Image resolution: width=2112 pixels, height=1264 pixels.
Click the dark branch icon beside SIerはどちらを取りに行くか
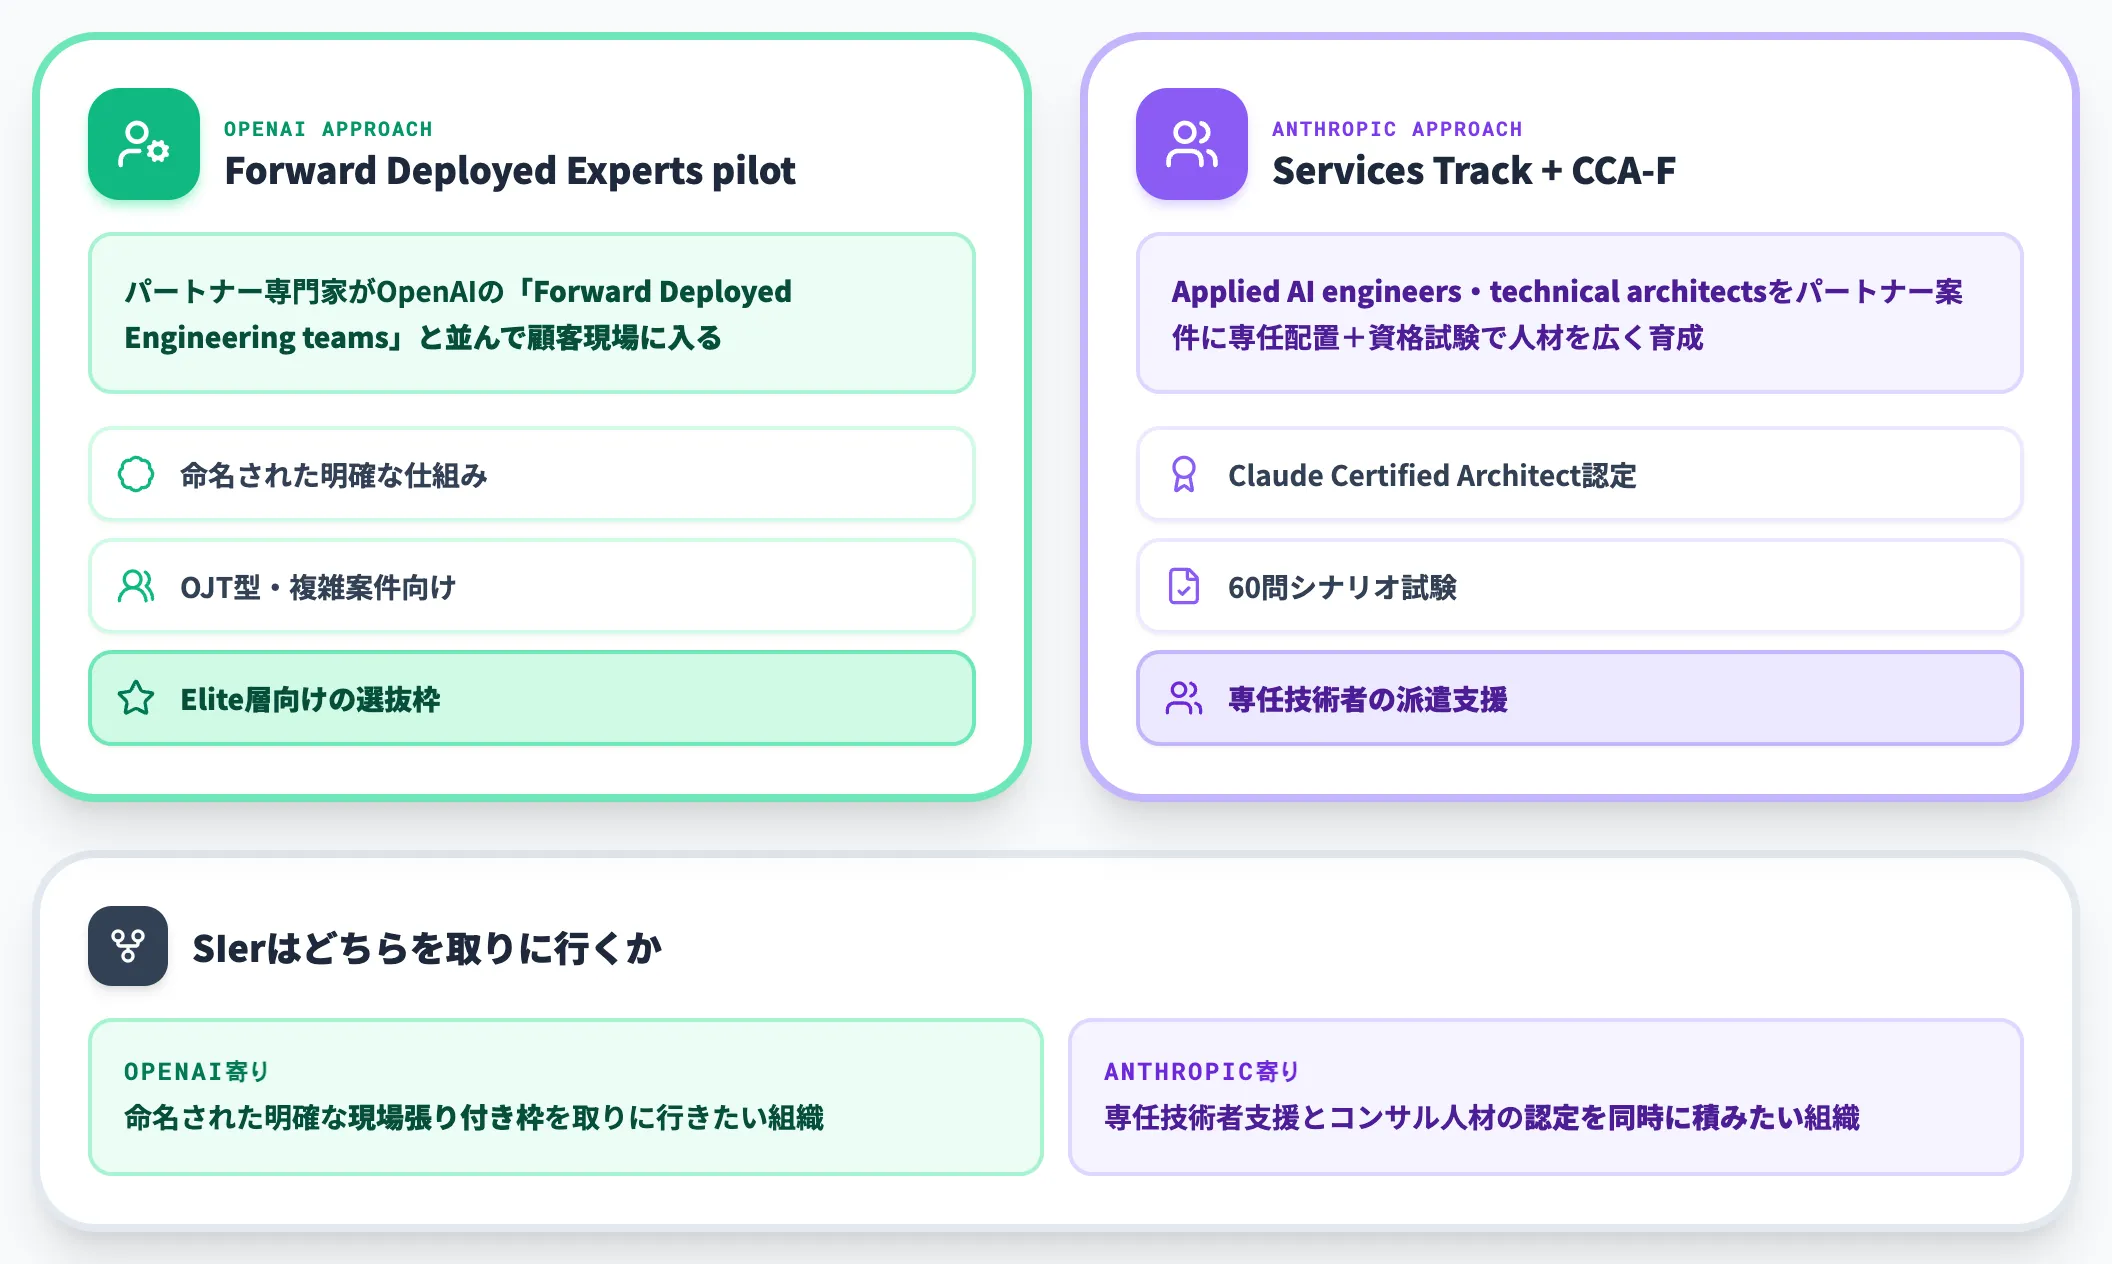click(128, 946)
